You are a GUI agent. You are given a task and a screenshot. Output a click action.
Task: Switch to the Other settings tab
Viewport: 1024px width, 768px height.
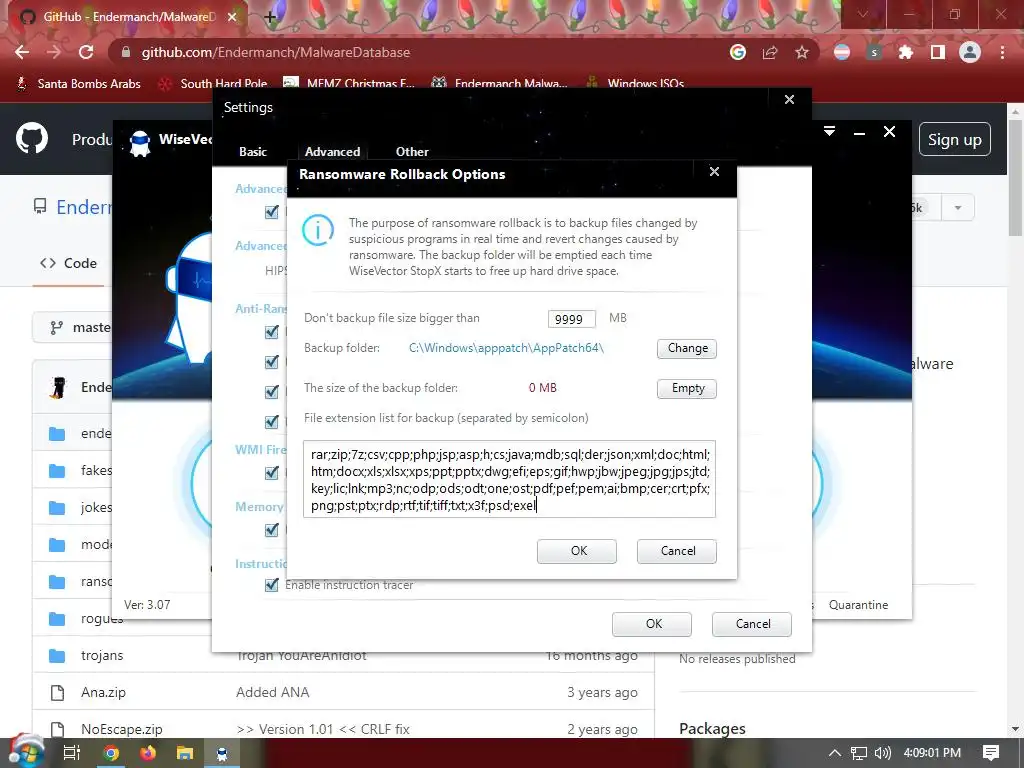(x=412, y=152)
